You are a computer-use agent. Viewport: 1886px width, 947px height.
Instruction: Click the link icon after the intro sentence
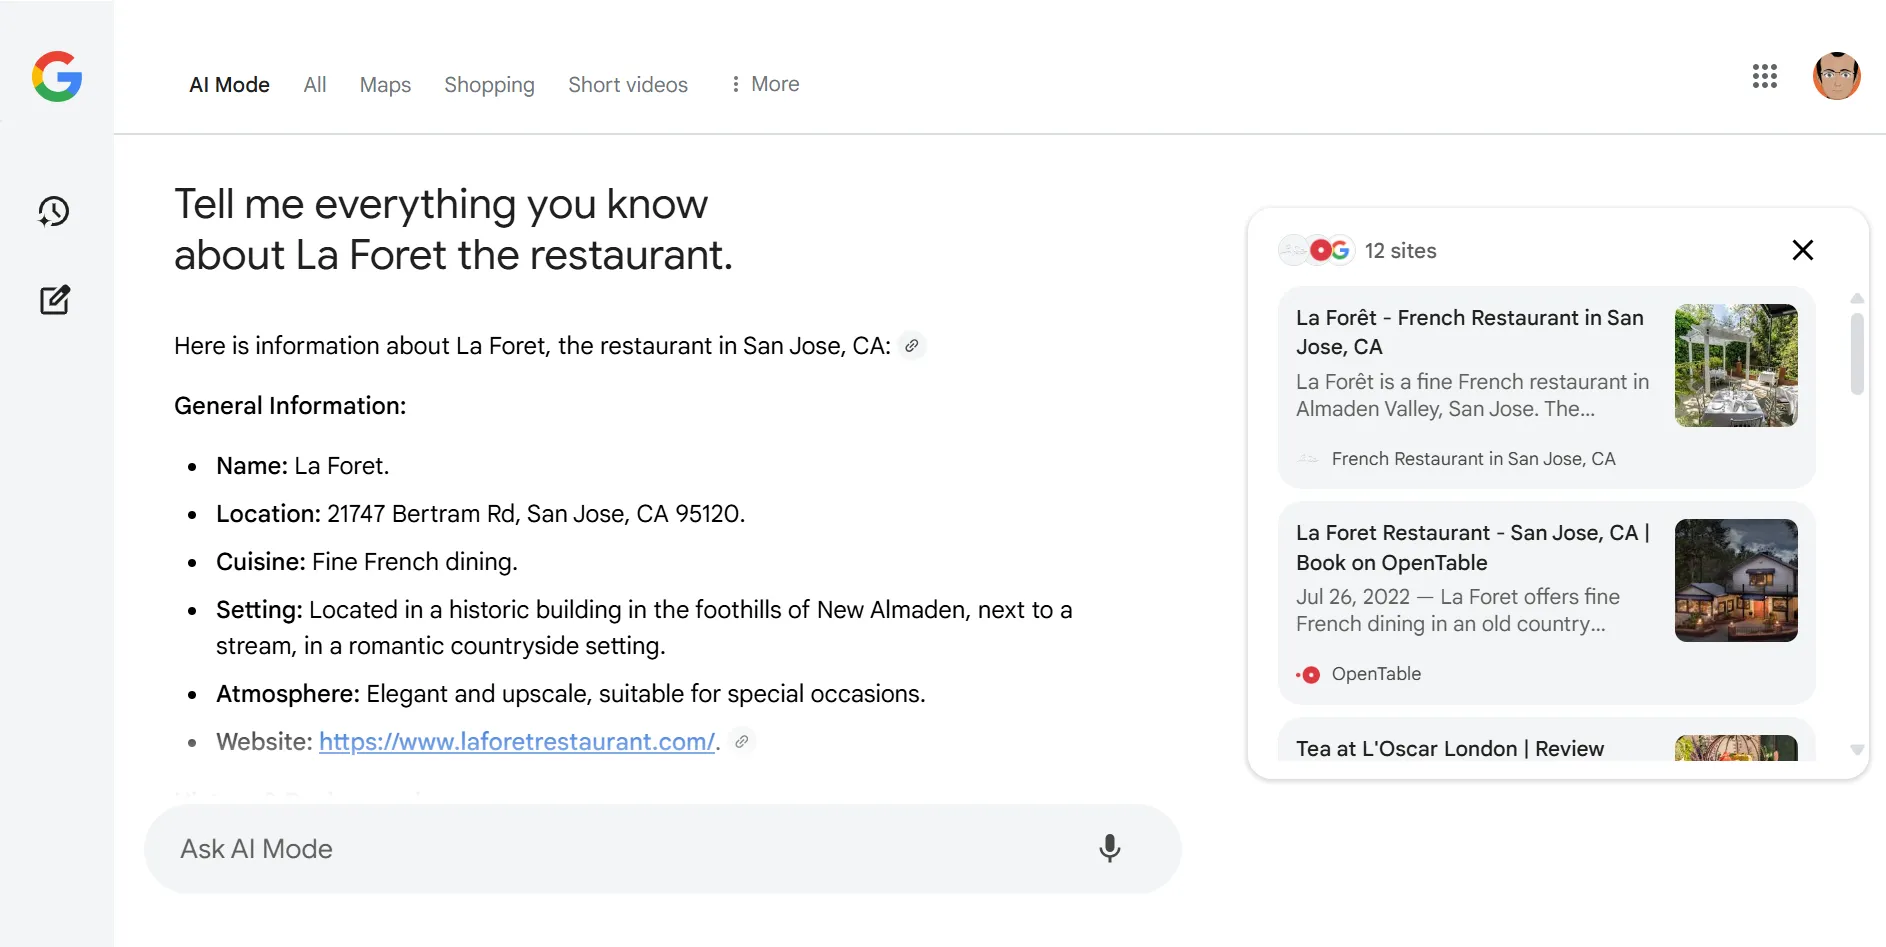(x=911, y=345)
